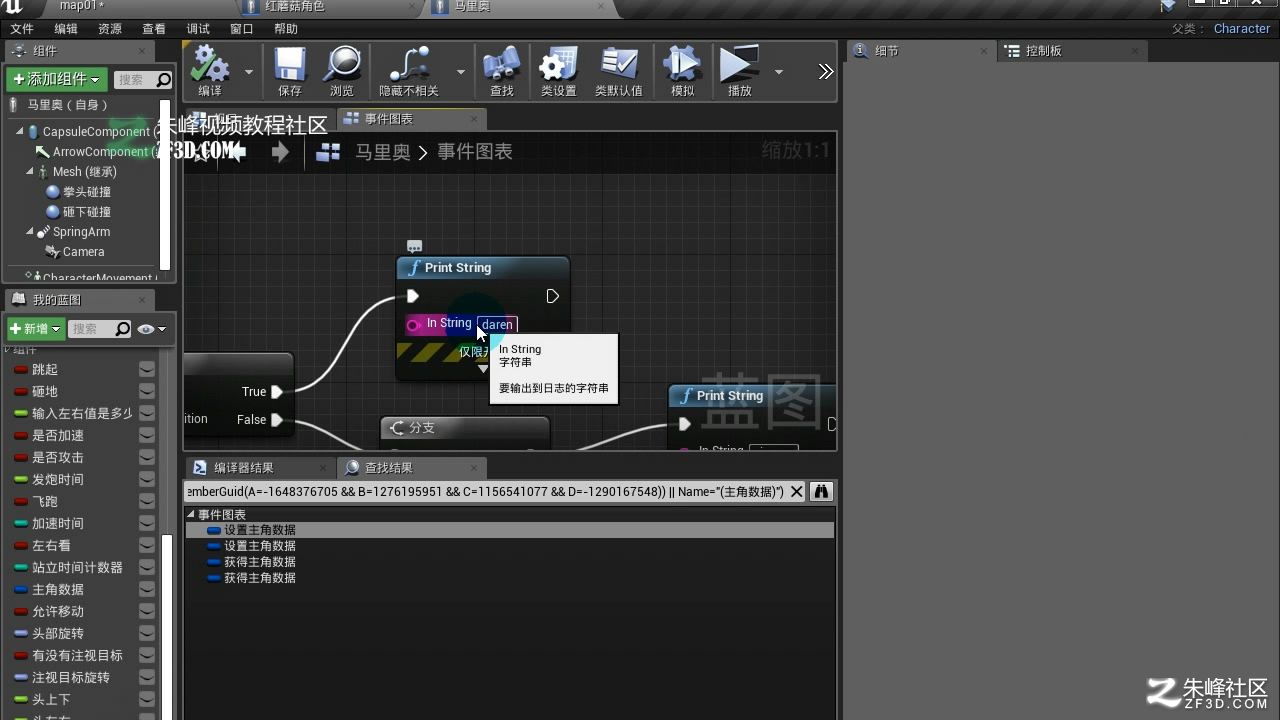This screenshot has width=1280, height=720.
Task: Collapse 事件图表 group in find results
Action: click(x=191, y=515)
